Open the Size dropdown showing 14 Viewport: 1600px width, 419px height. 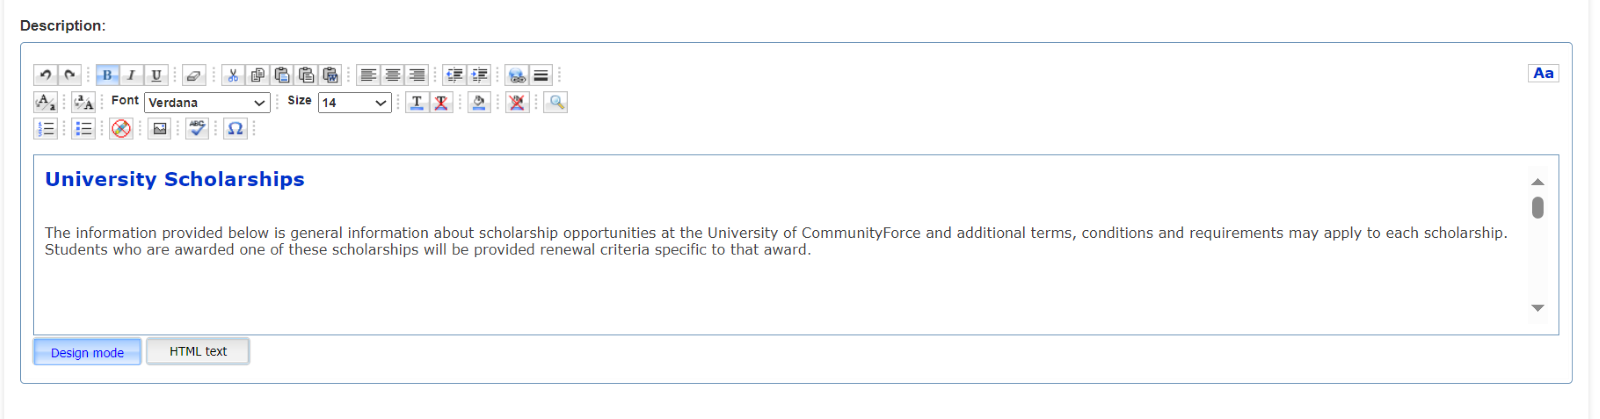(354, 102)
